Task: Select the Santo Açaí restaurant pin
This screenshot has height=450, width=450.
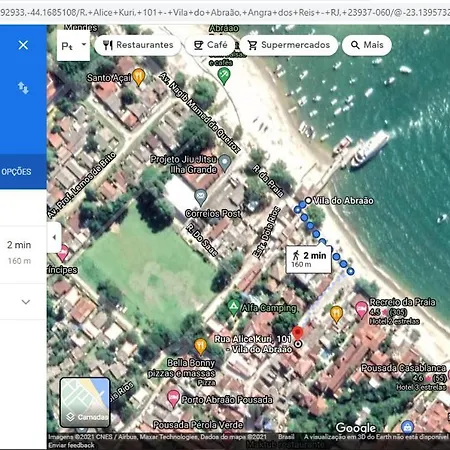Action: click(x=139, y=77)
